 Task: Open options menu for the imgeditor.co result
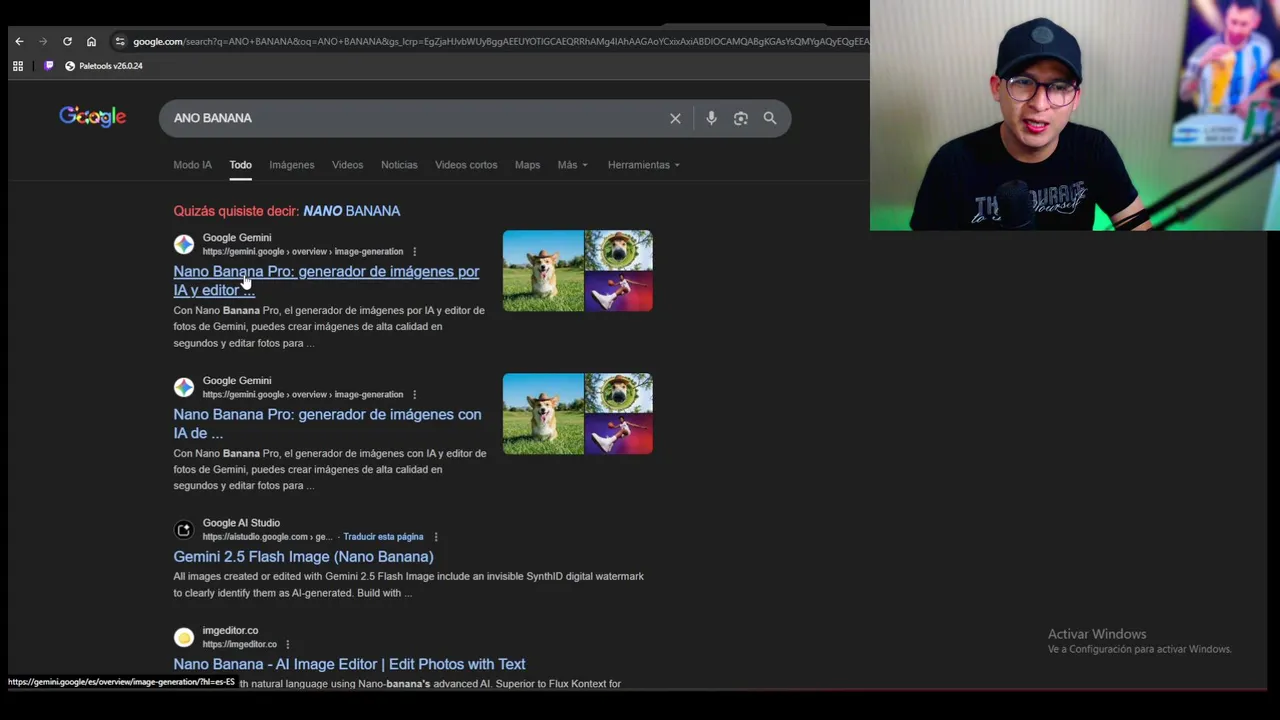(287, 645)
